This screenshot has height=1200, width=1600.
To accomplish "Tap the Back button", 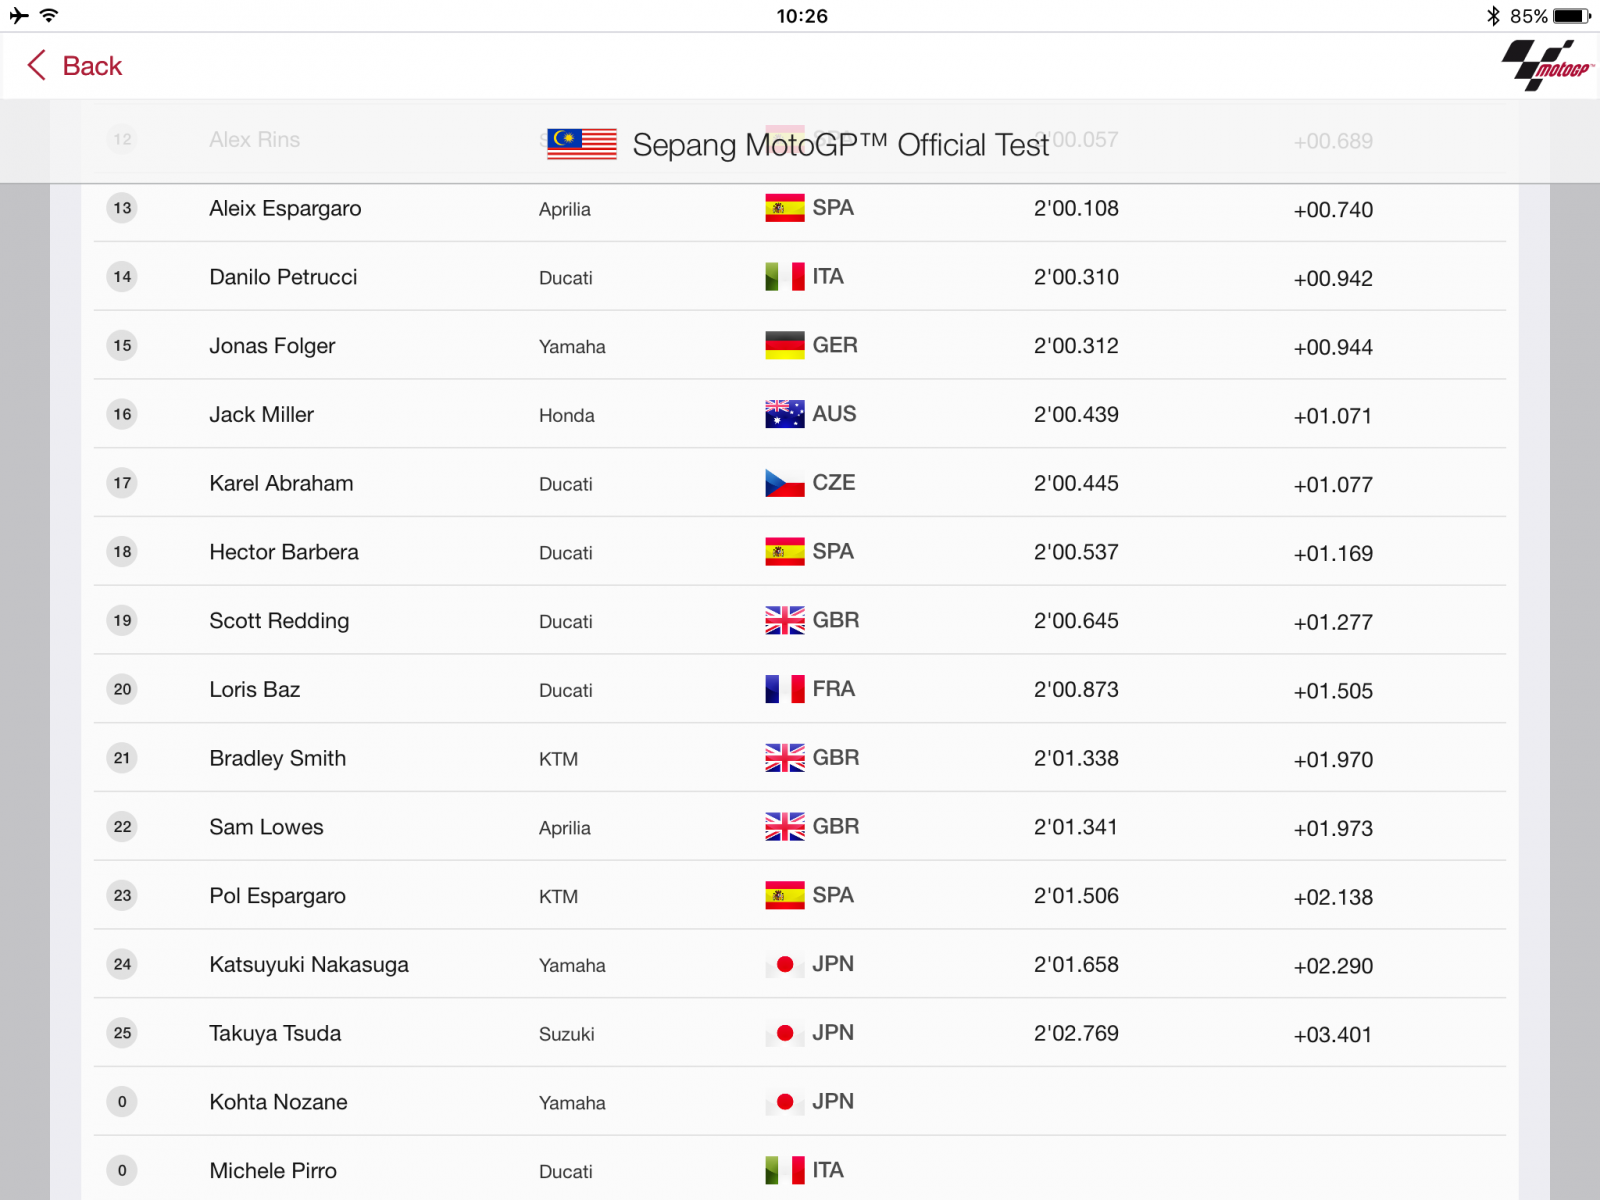I will [74, 66].
